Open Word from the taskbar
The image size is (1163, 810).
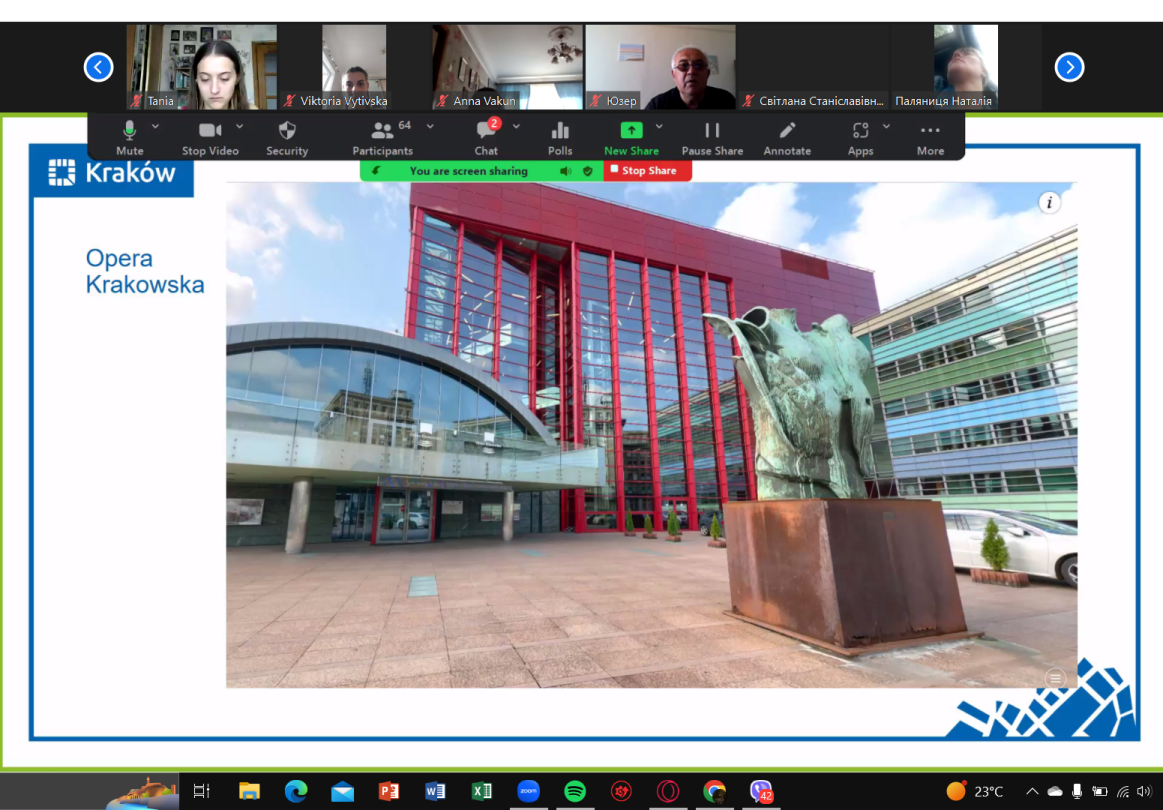435,791
